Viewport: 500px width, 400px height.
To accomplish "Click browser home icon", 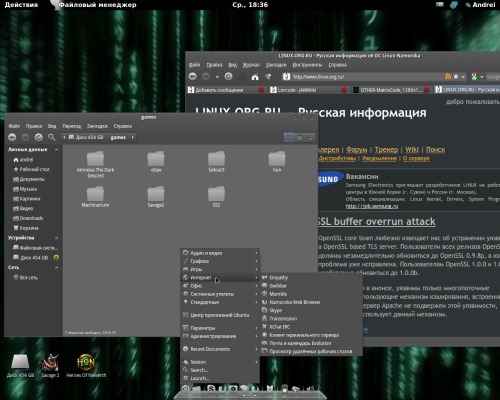I will tap(255, 77).
